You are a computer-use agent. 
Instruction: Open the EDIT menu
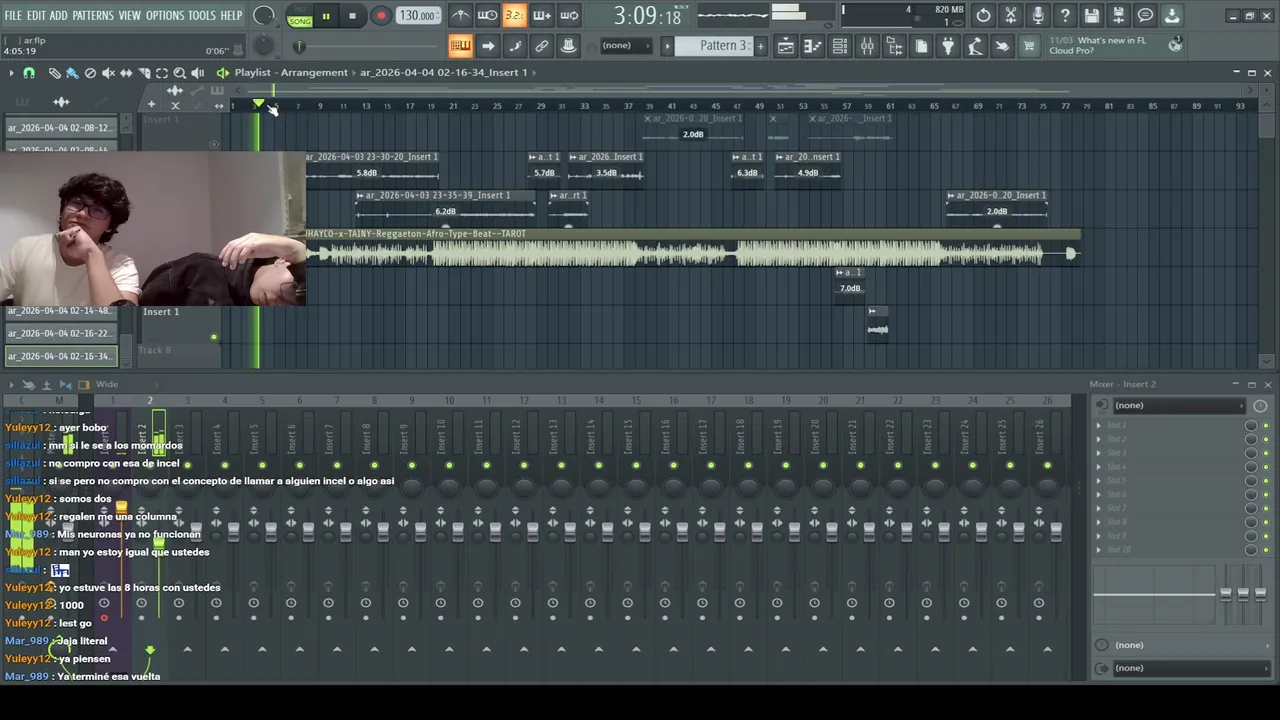coord(36,16)
